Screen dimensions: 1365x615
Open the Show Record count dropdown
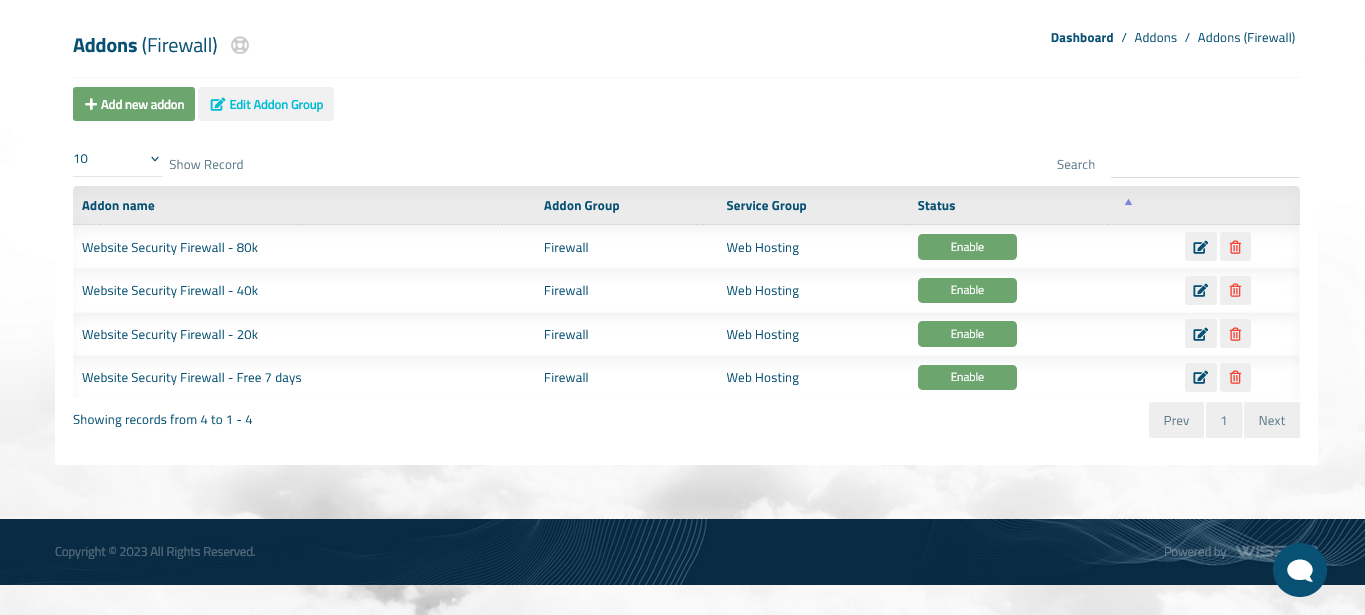(117, 159)
